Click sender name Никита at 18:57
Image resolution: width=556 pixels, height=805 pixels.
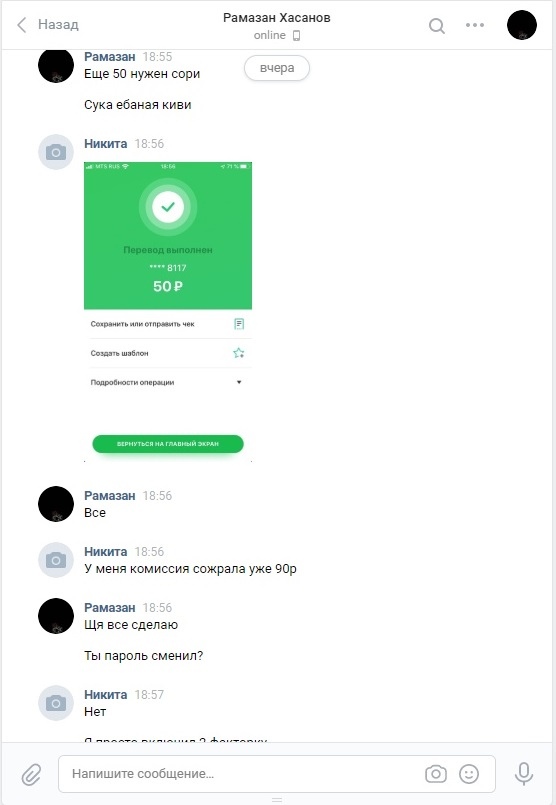[106, 695]
